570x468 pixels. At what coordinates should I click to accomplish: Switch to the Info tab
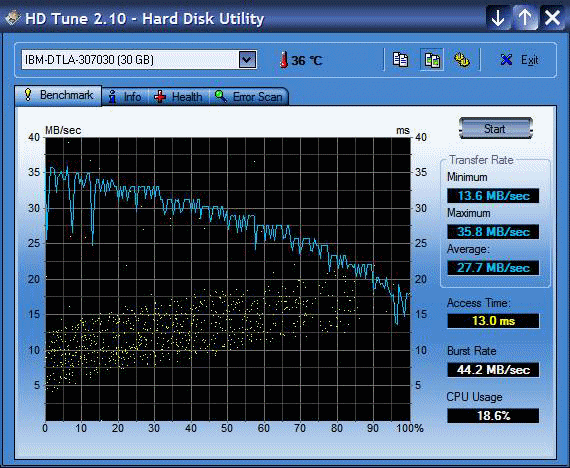point(125,97)
